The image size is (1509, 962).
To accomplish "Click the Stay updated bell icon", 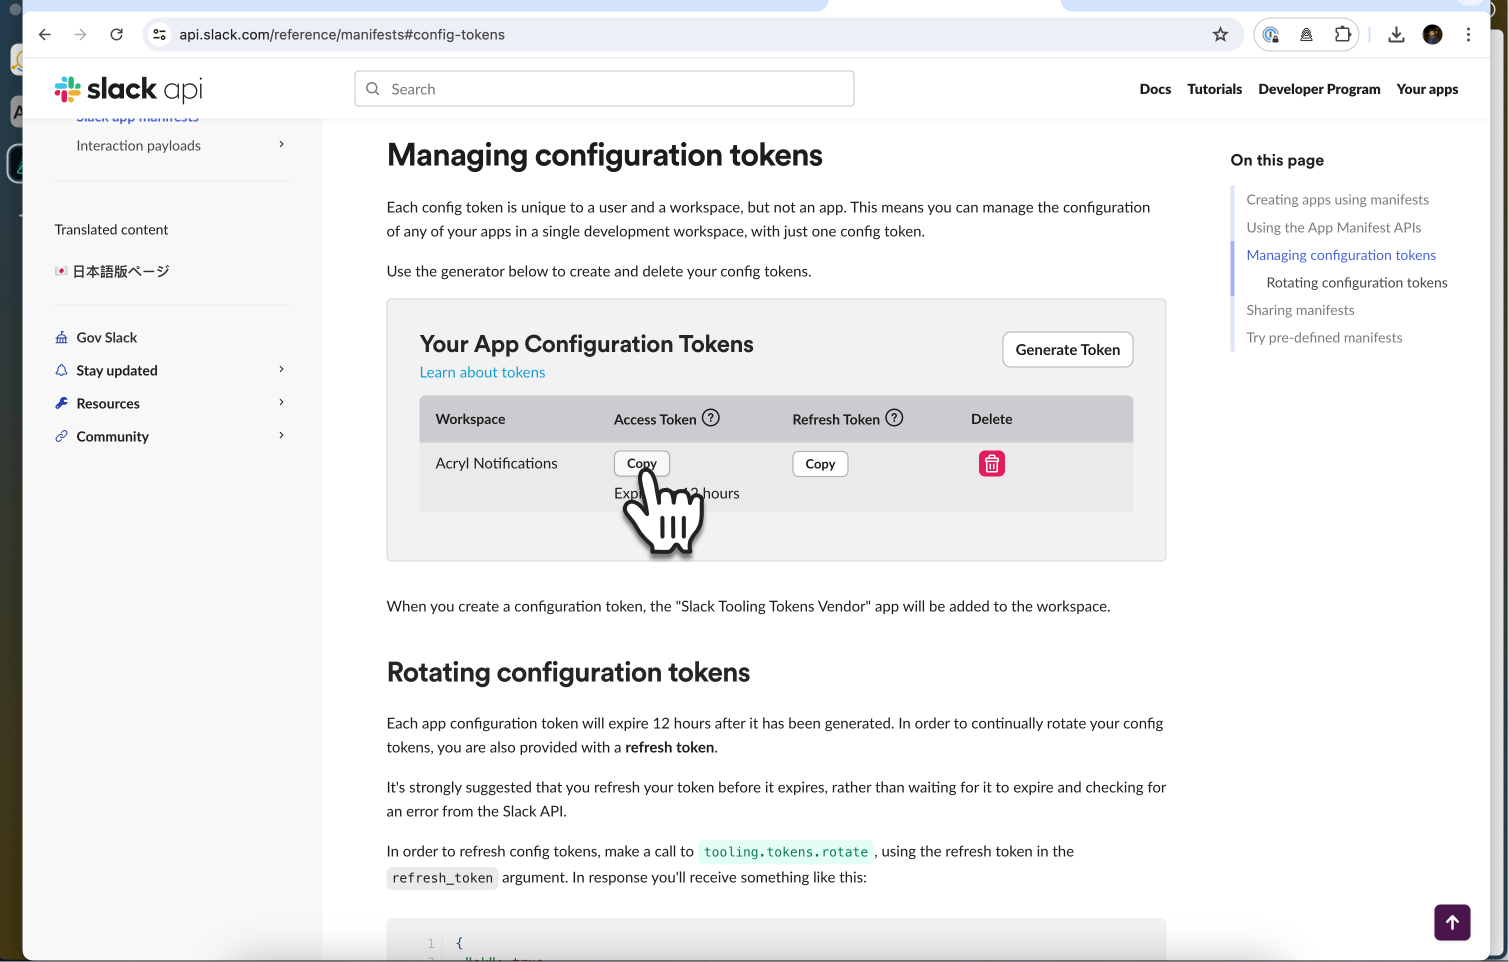I will [x=61, y=370].
